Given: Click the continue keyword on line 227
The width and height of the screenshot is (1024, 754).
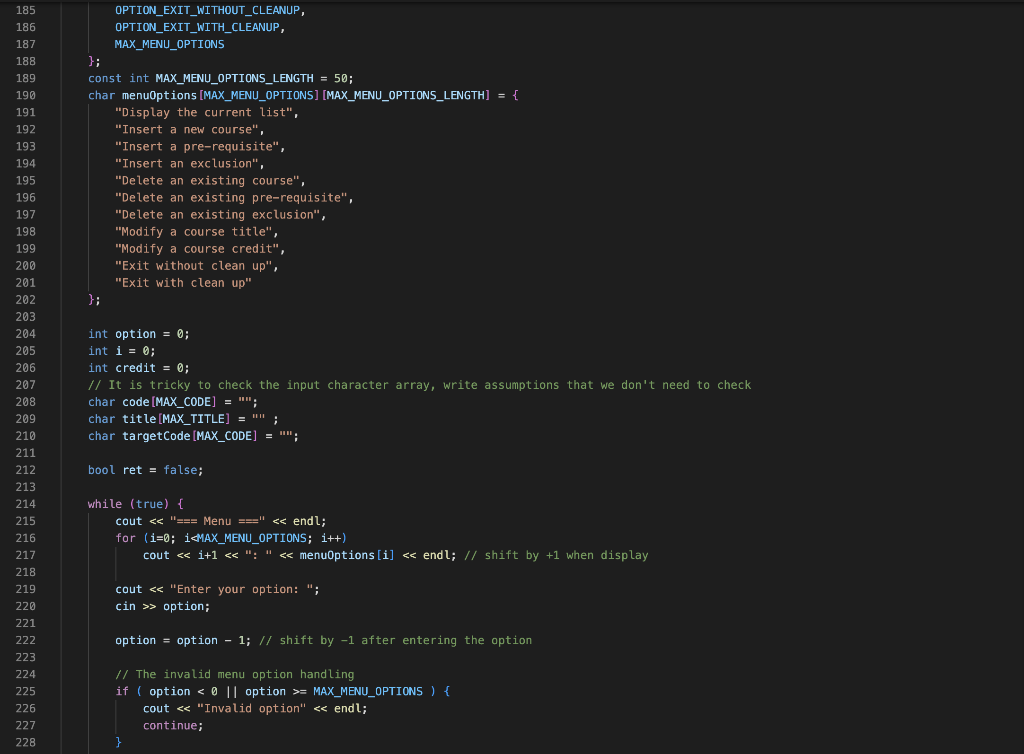Looking at the screenshot, I should pos(170,725).
